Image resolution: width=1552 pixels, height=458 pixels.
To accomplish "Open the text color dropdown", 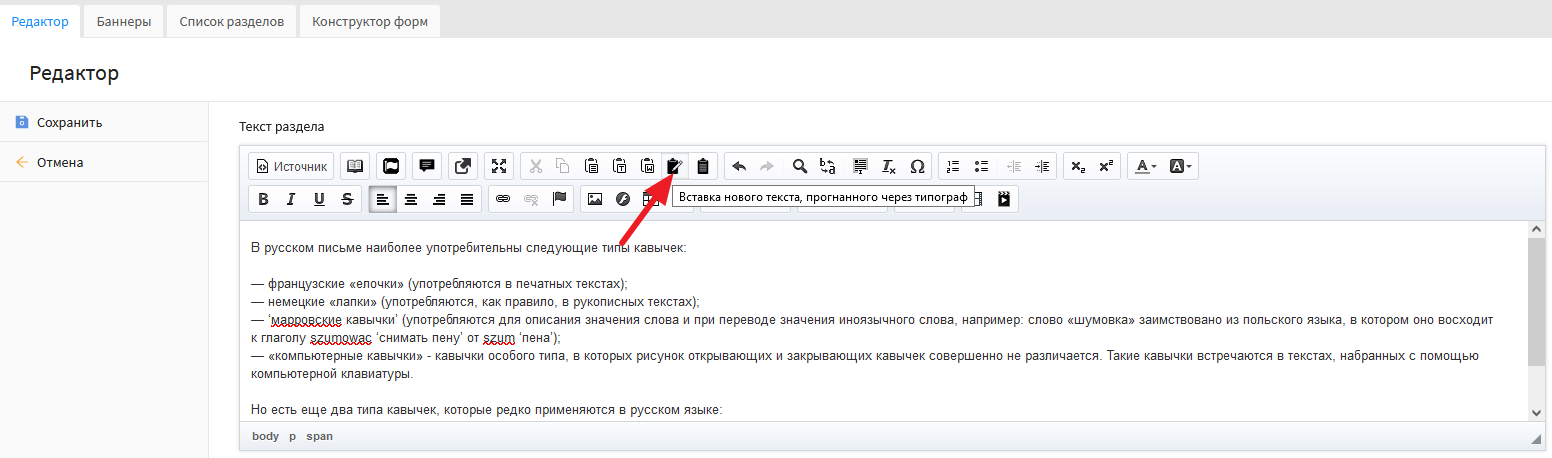I will click(x=1144, y=166).
